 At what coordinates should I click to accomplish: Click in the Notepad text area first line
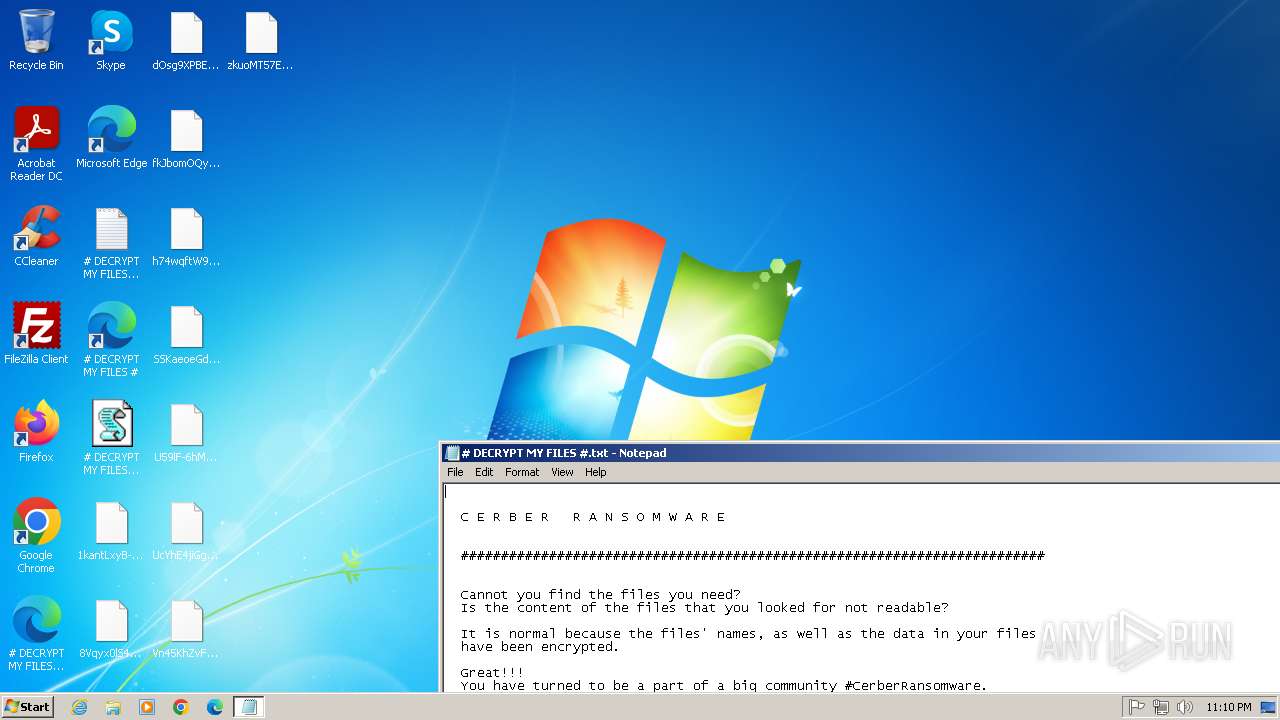coord(860,492)
